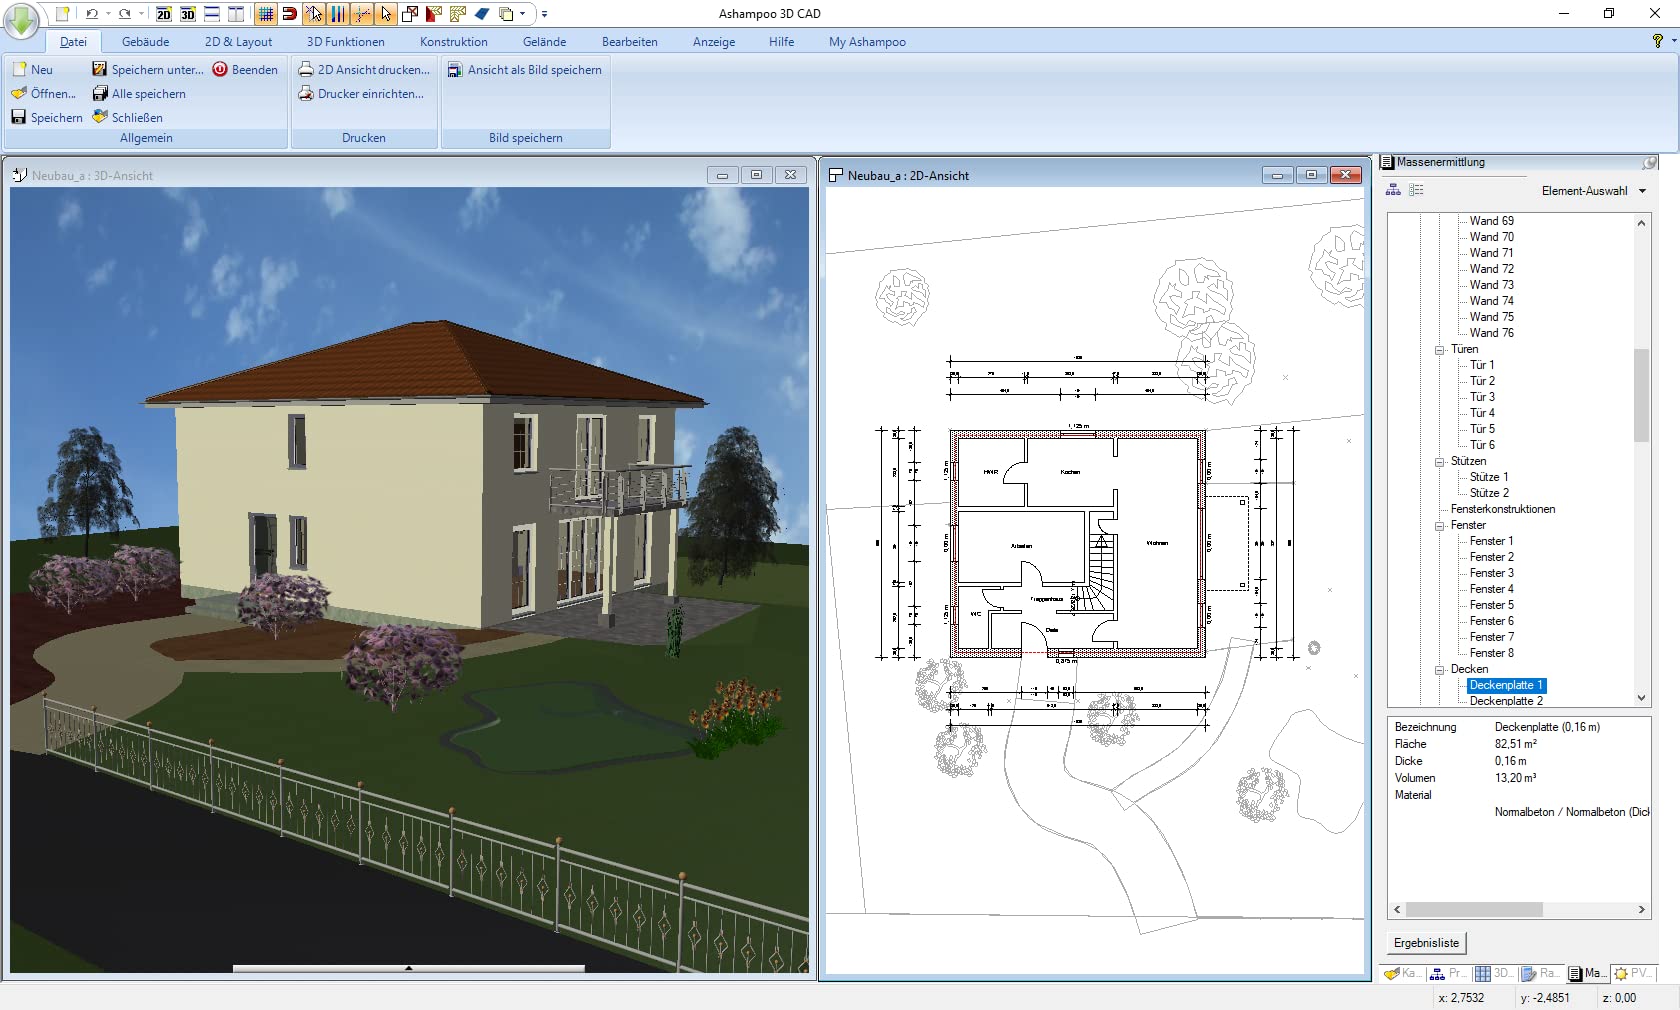The image size is (1680, 1010).
Task: Switch to 2D view via toolbar icon
Action: (164, 14)
